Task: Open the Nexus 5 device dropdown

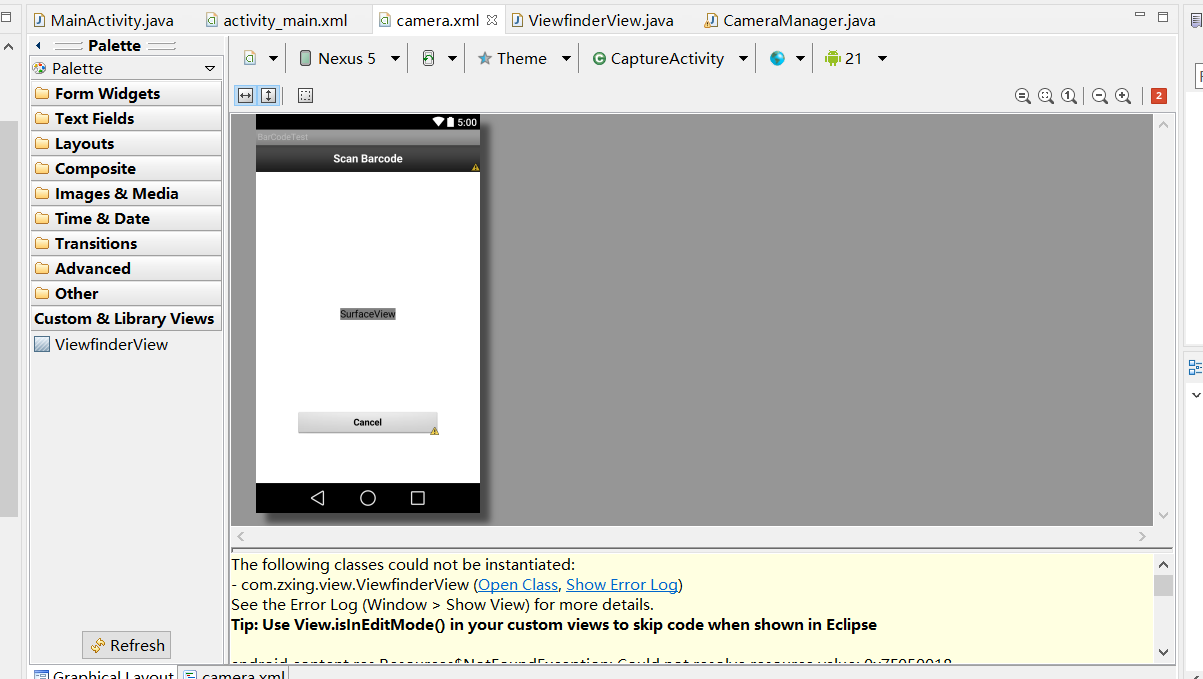Action: (395, 59)
